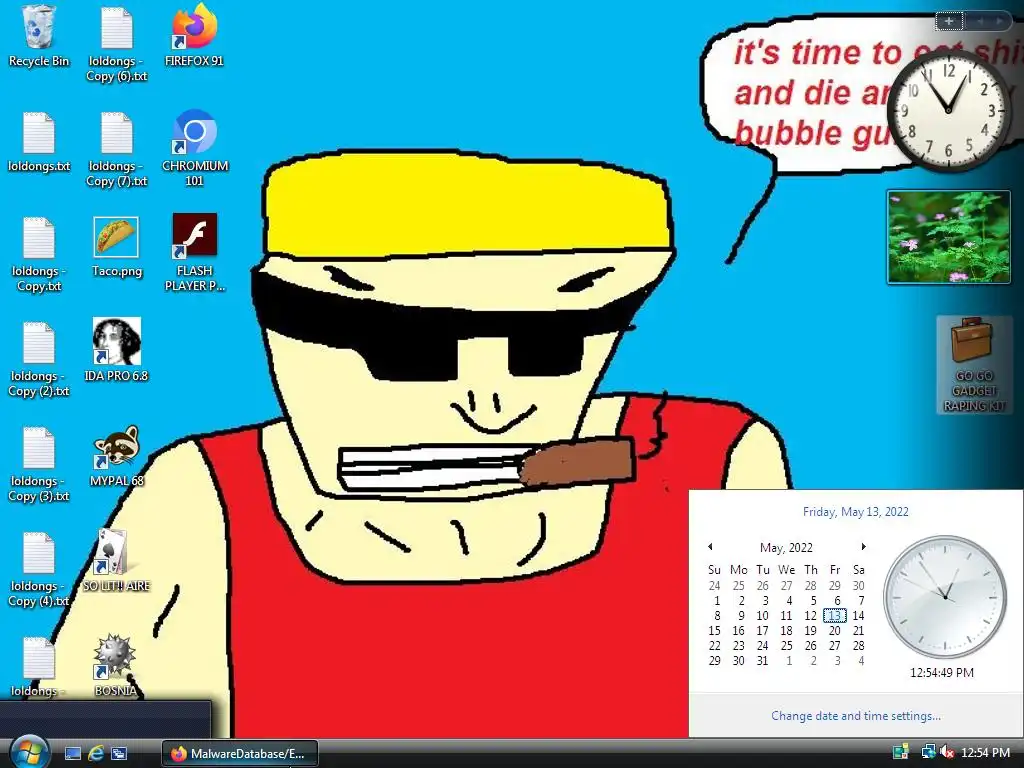Switch to the MalwareDatabase Firefox taskbar button
This screenshot has height=768, width=1024.
240,754
